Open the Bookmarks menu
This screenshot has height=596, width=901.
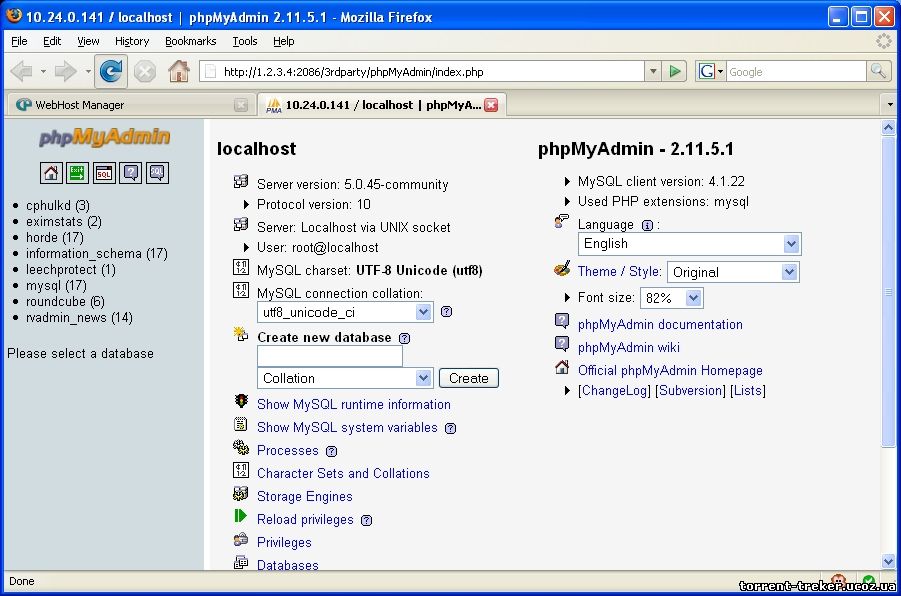190,41
